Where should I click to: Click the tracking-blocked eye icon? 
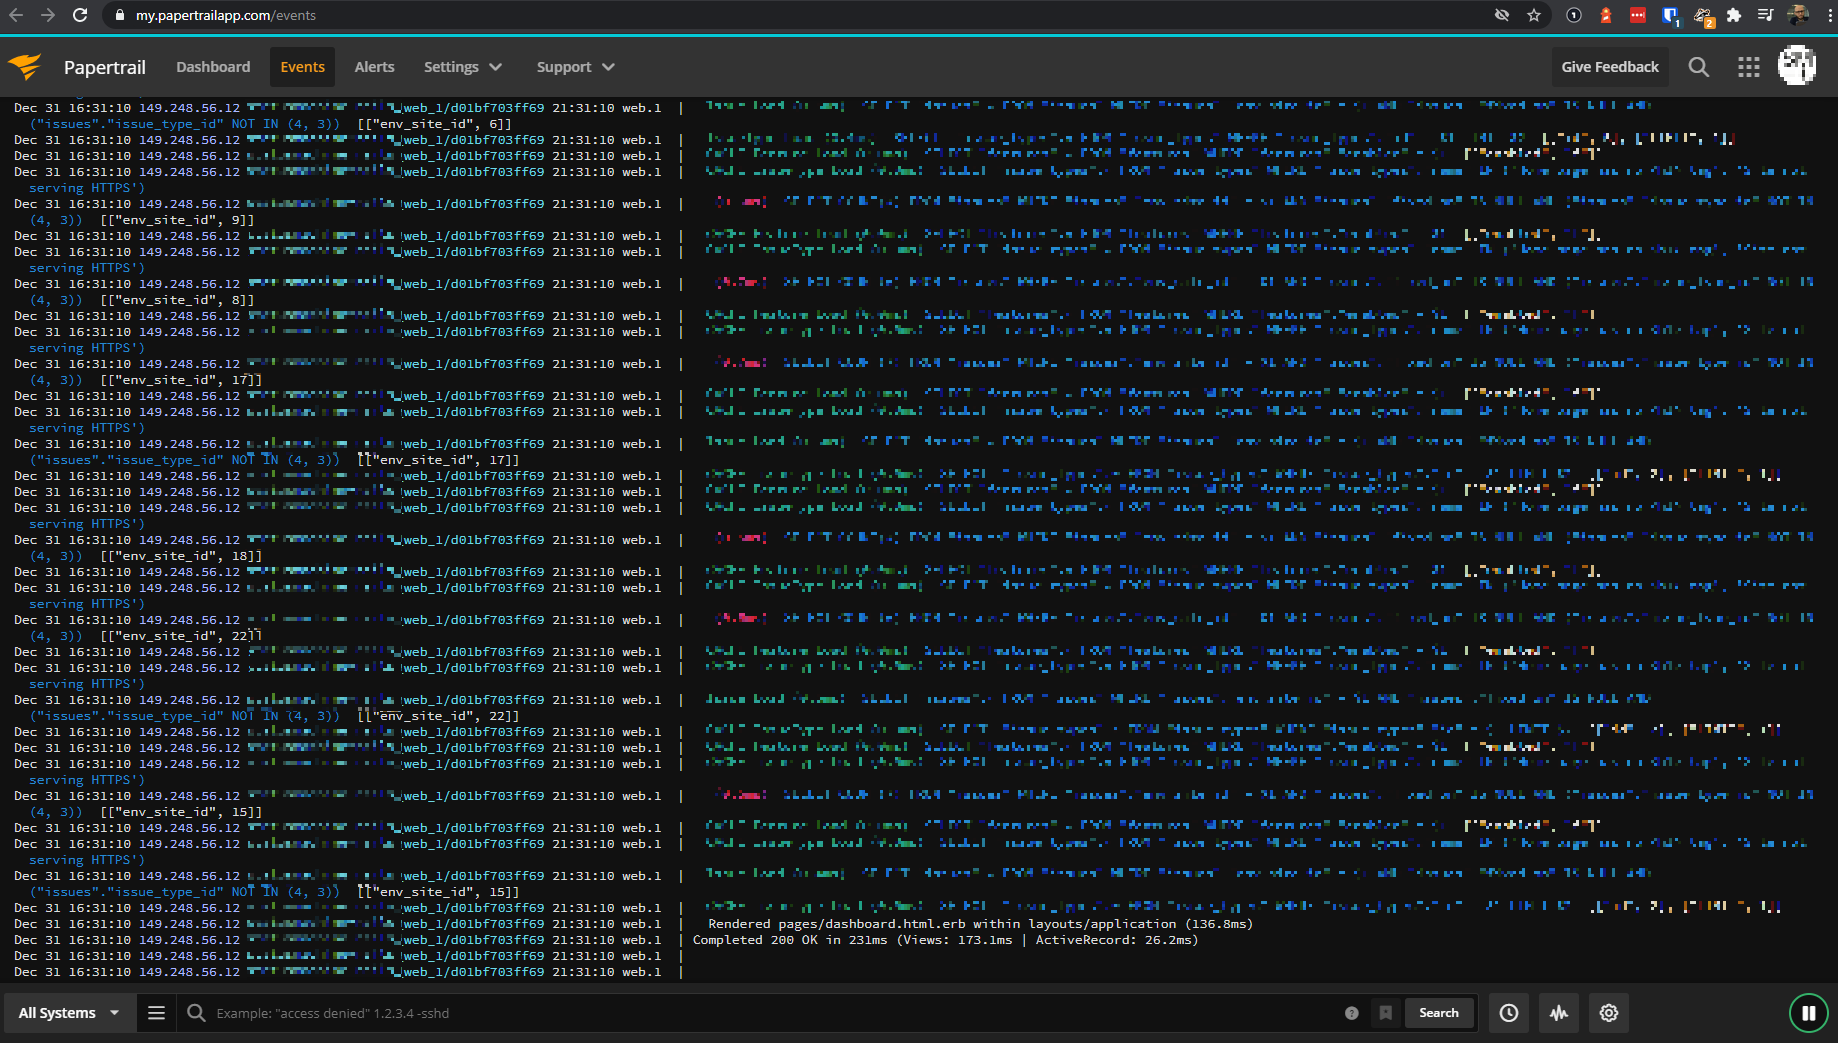1502,15
